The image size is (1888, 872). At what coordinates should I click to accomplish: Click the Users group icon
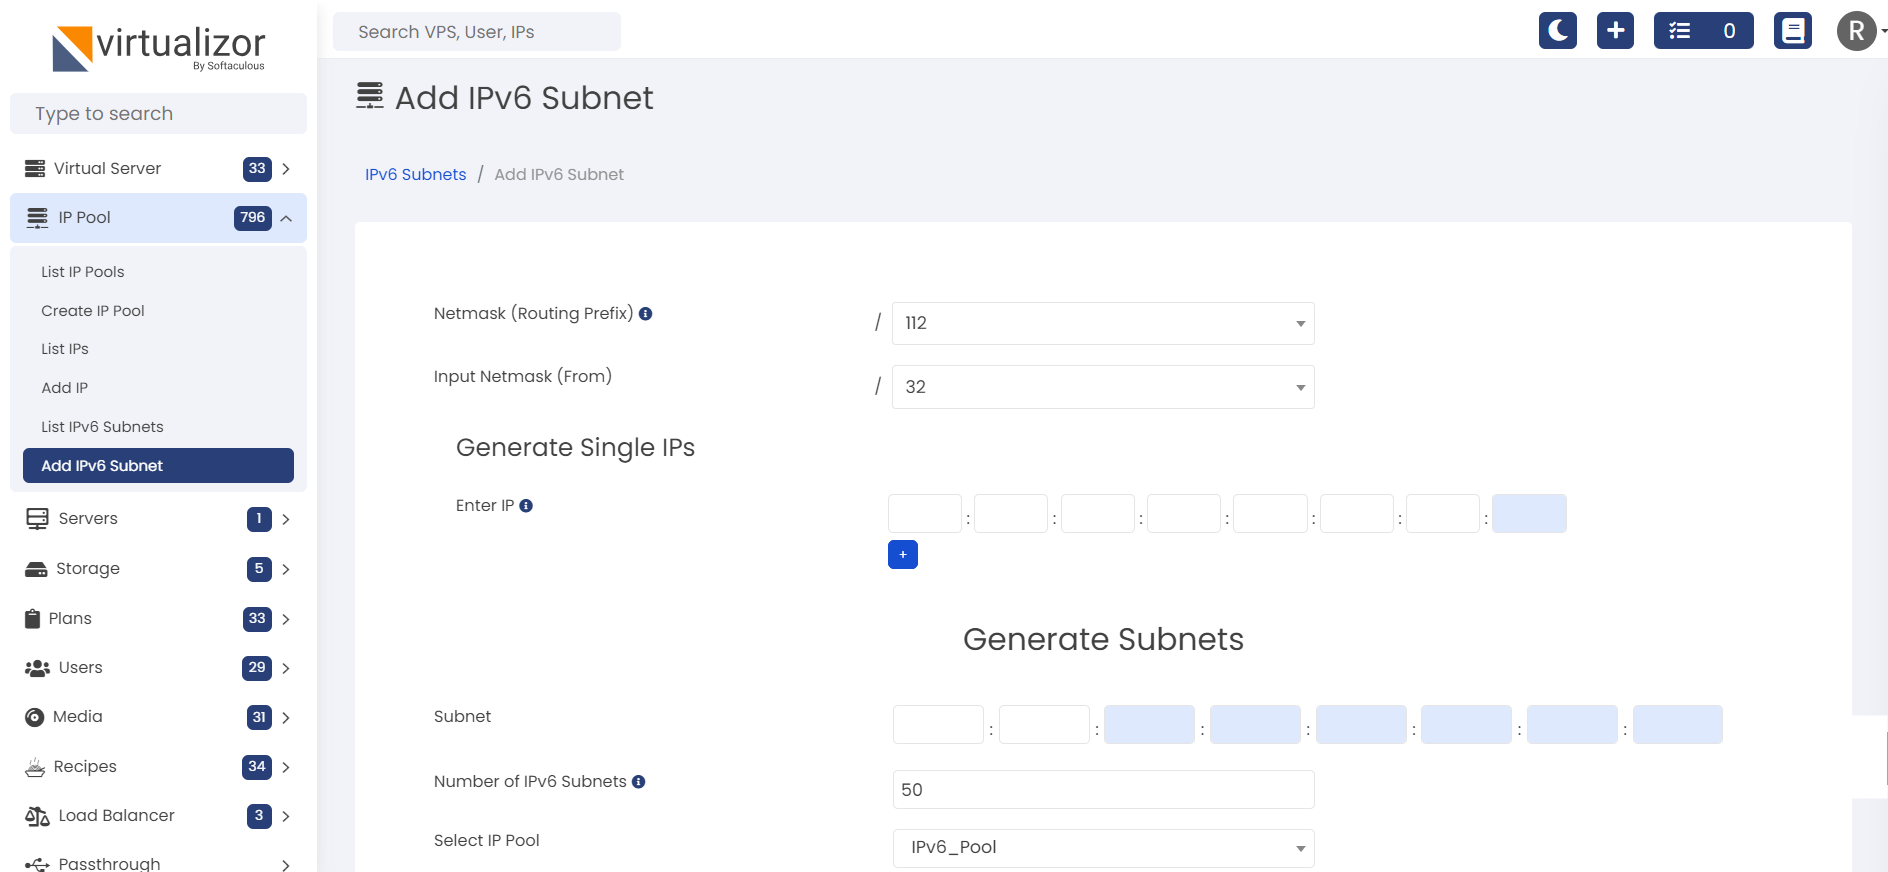(37, 668)
